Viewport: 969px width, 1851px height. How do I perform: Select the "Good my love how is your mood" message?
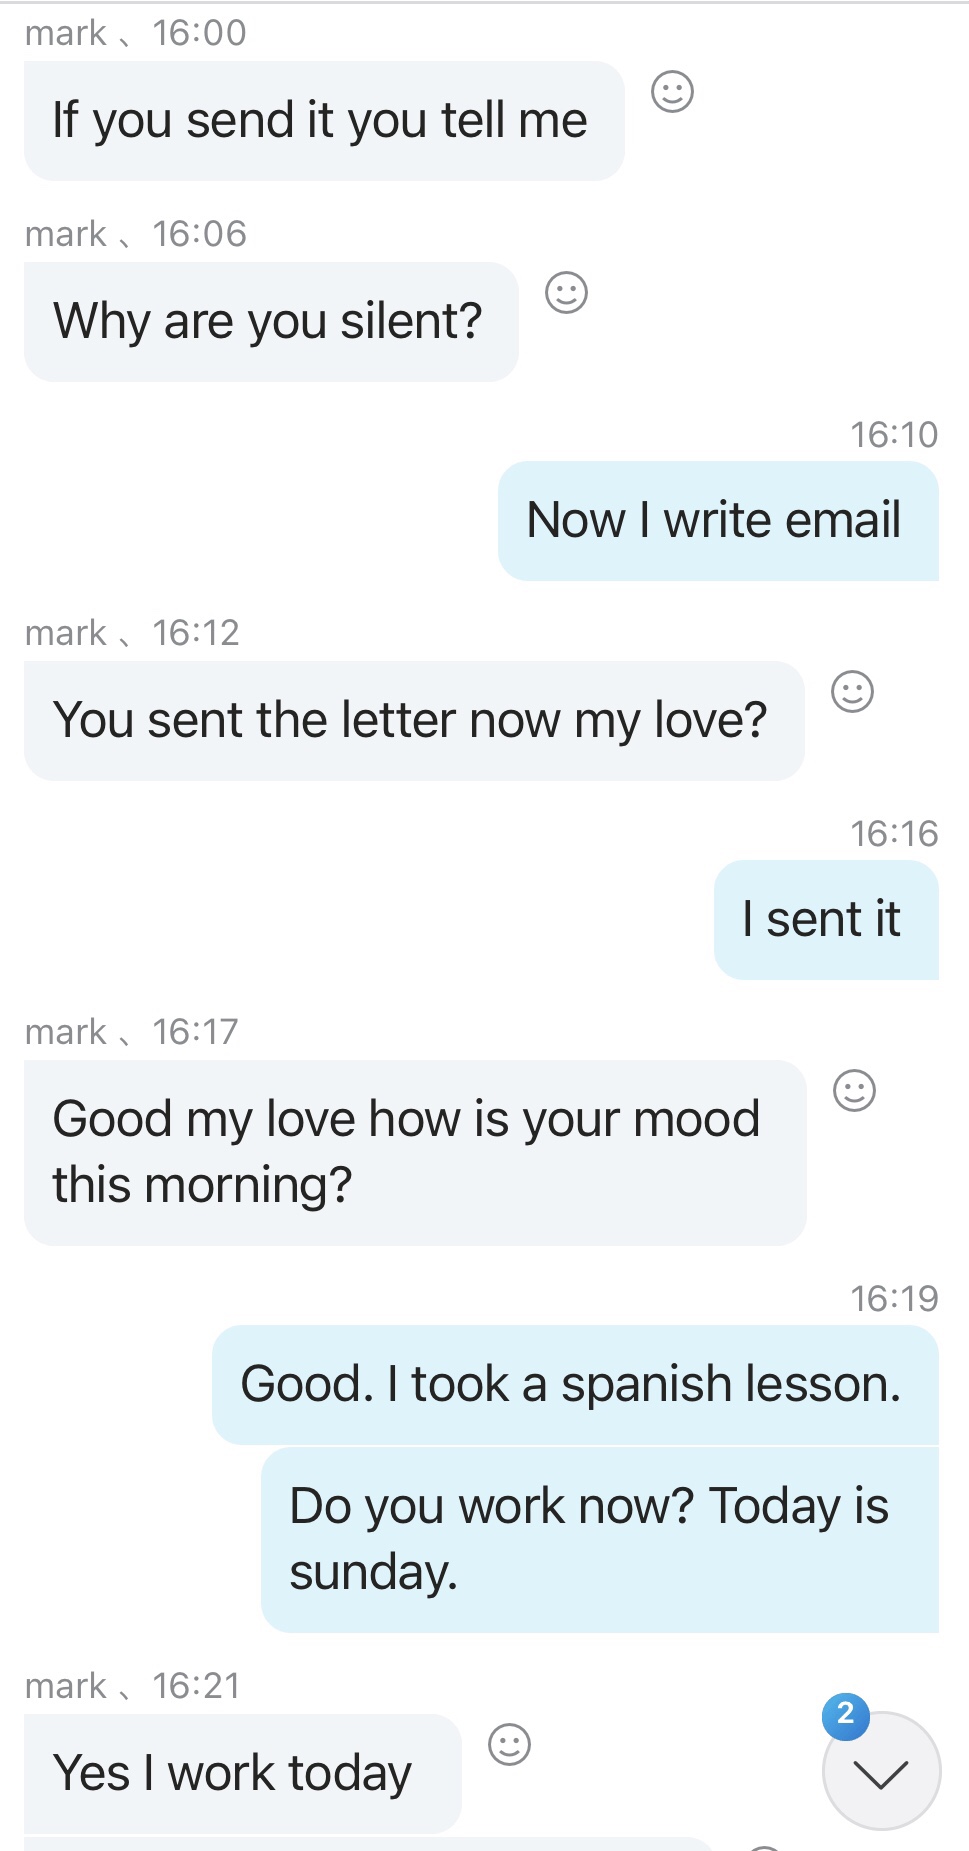[412, 1152]
